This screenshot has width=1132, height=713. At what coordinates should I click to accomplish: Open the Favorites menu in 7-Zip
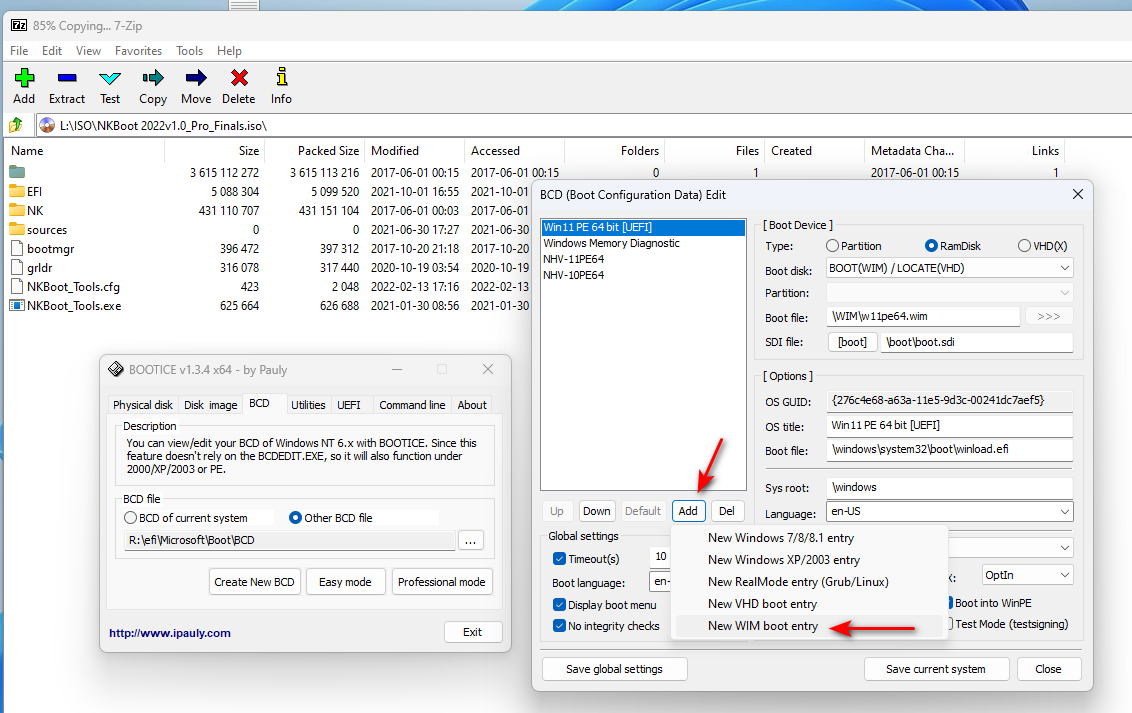click(x=138, y=51)
